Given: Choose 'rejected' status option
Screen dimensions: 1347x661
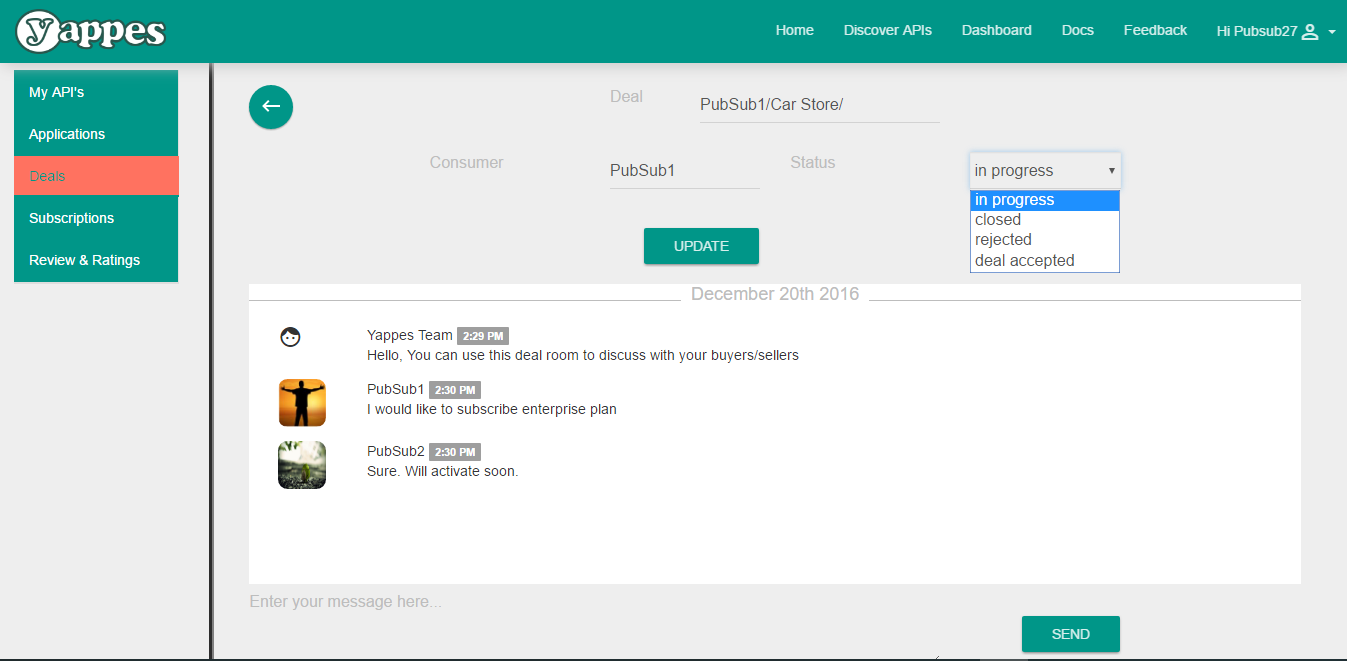Looking at the screenshot, I should [1045, 240].
